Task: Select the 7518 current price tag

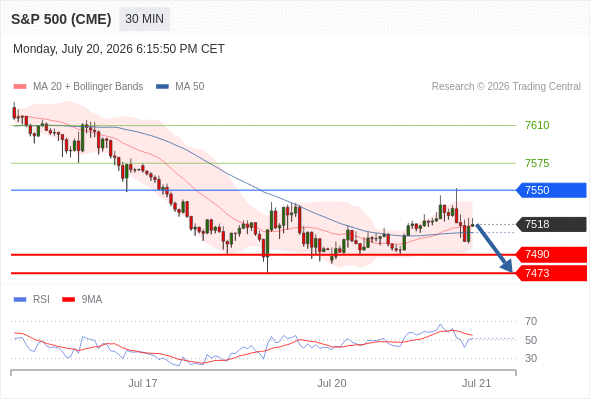Action: 551,224
